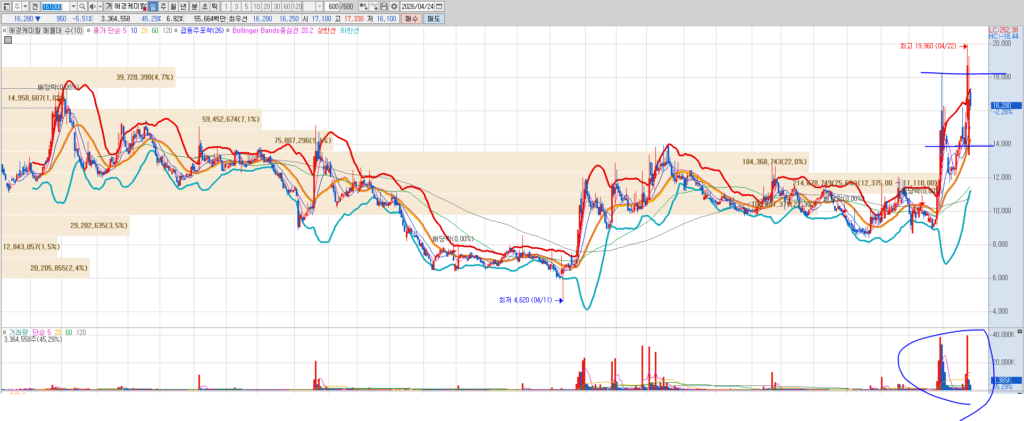Click the 600 candle count field
The width and height of the screenshot is (1024, 421).
coord(332,7)
